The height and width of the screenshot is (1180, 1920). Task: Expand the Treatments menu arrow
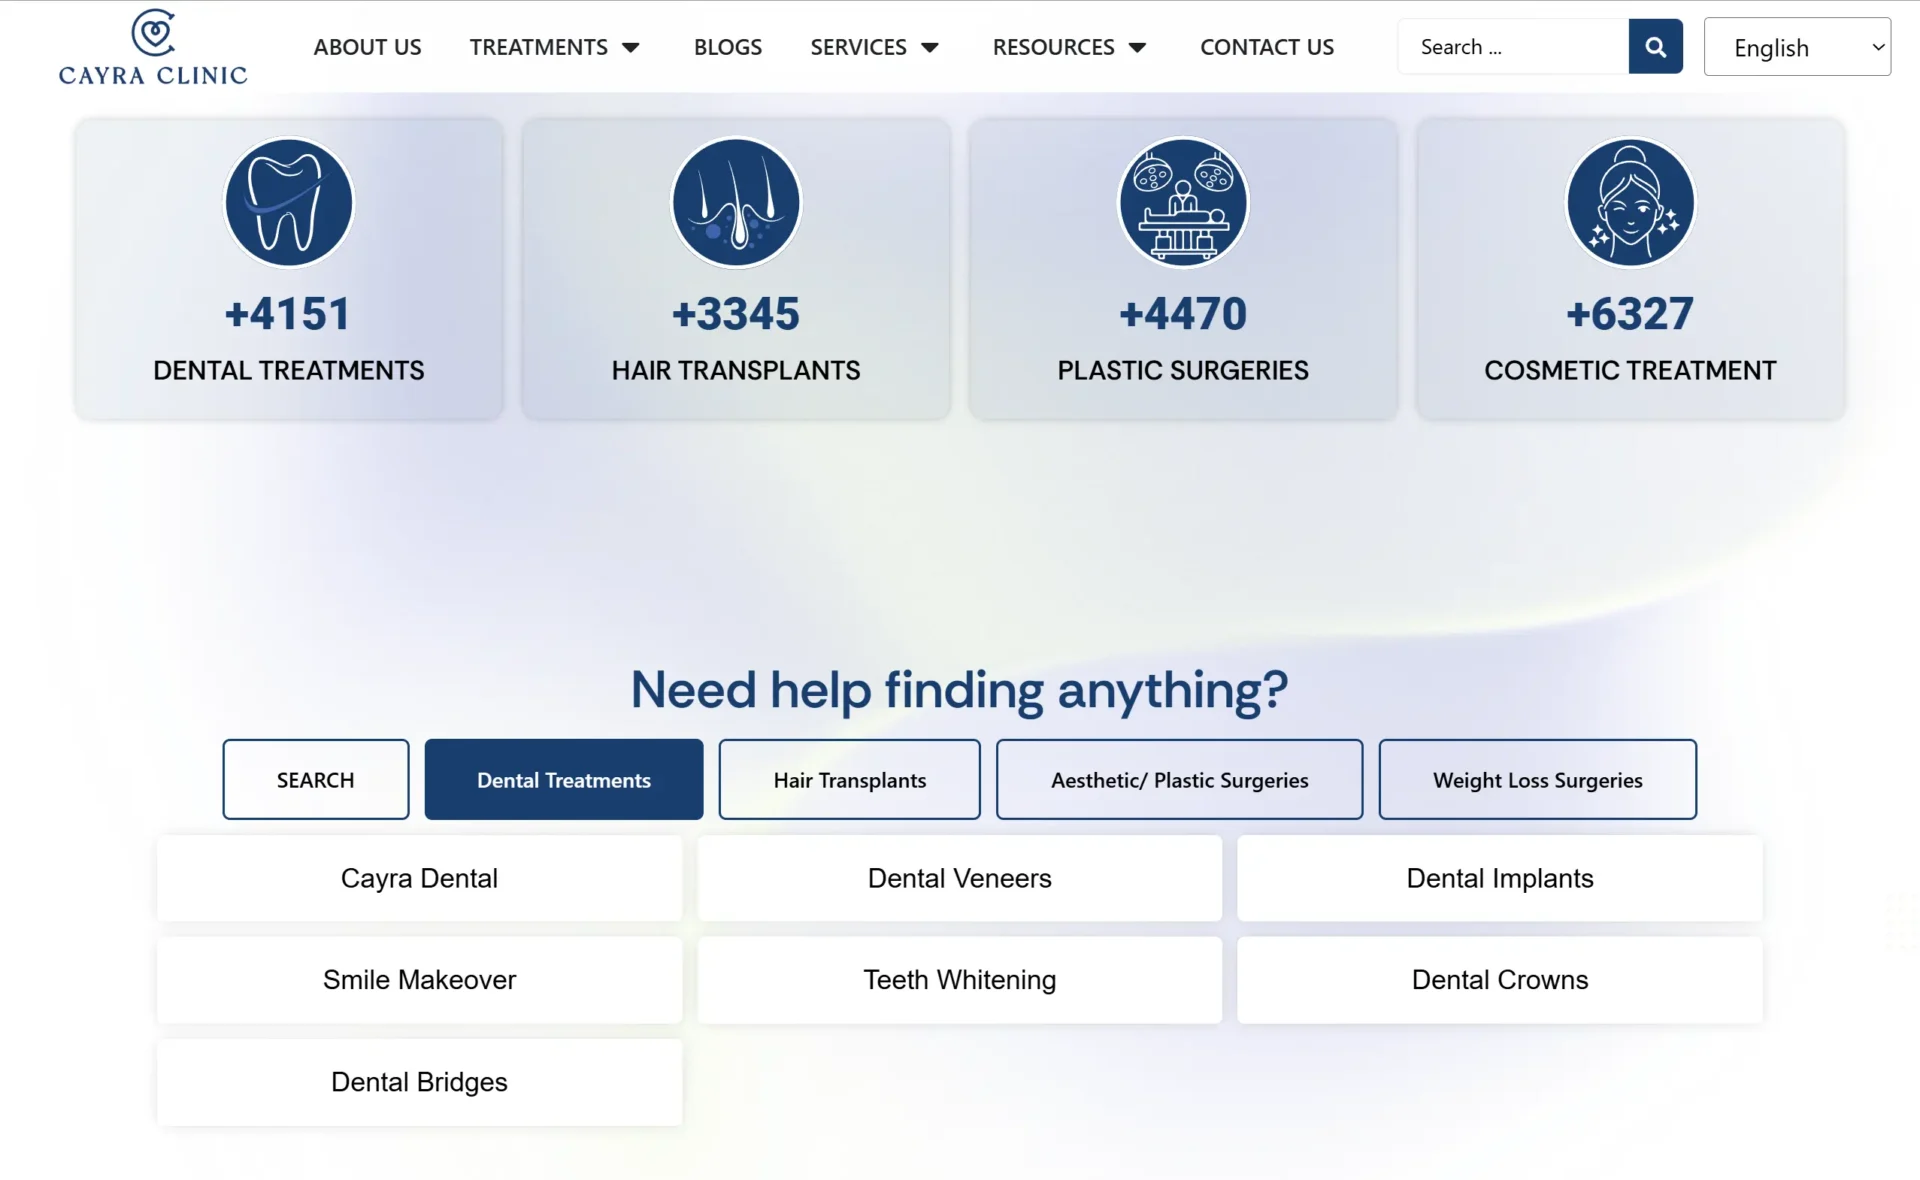(x=631, y=48)
